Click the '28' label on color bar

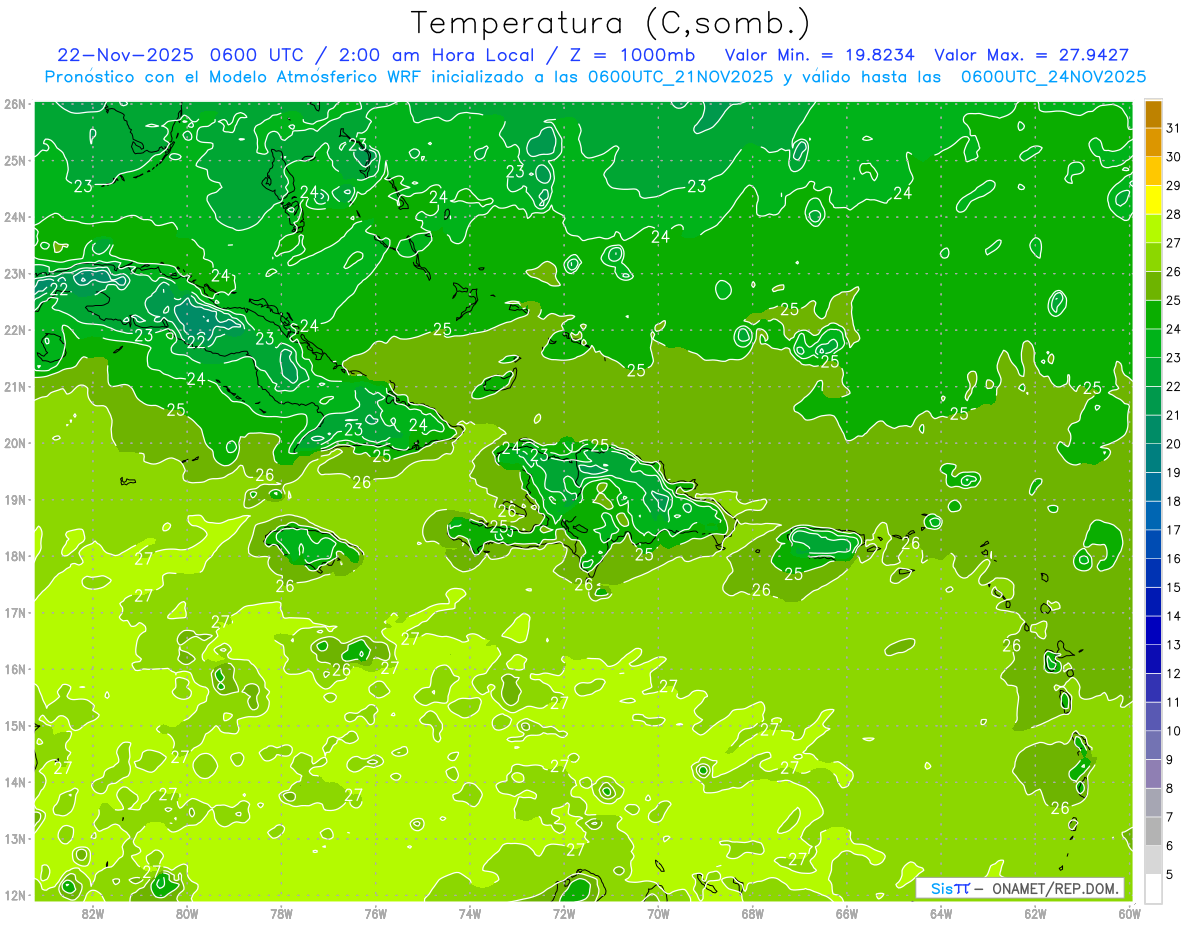click(1174, 214)
